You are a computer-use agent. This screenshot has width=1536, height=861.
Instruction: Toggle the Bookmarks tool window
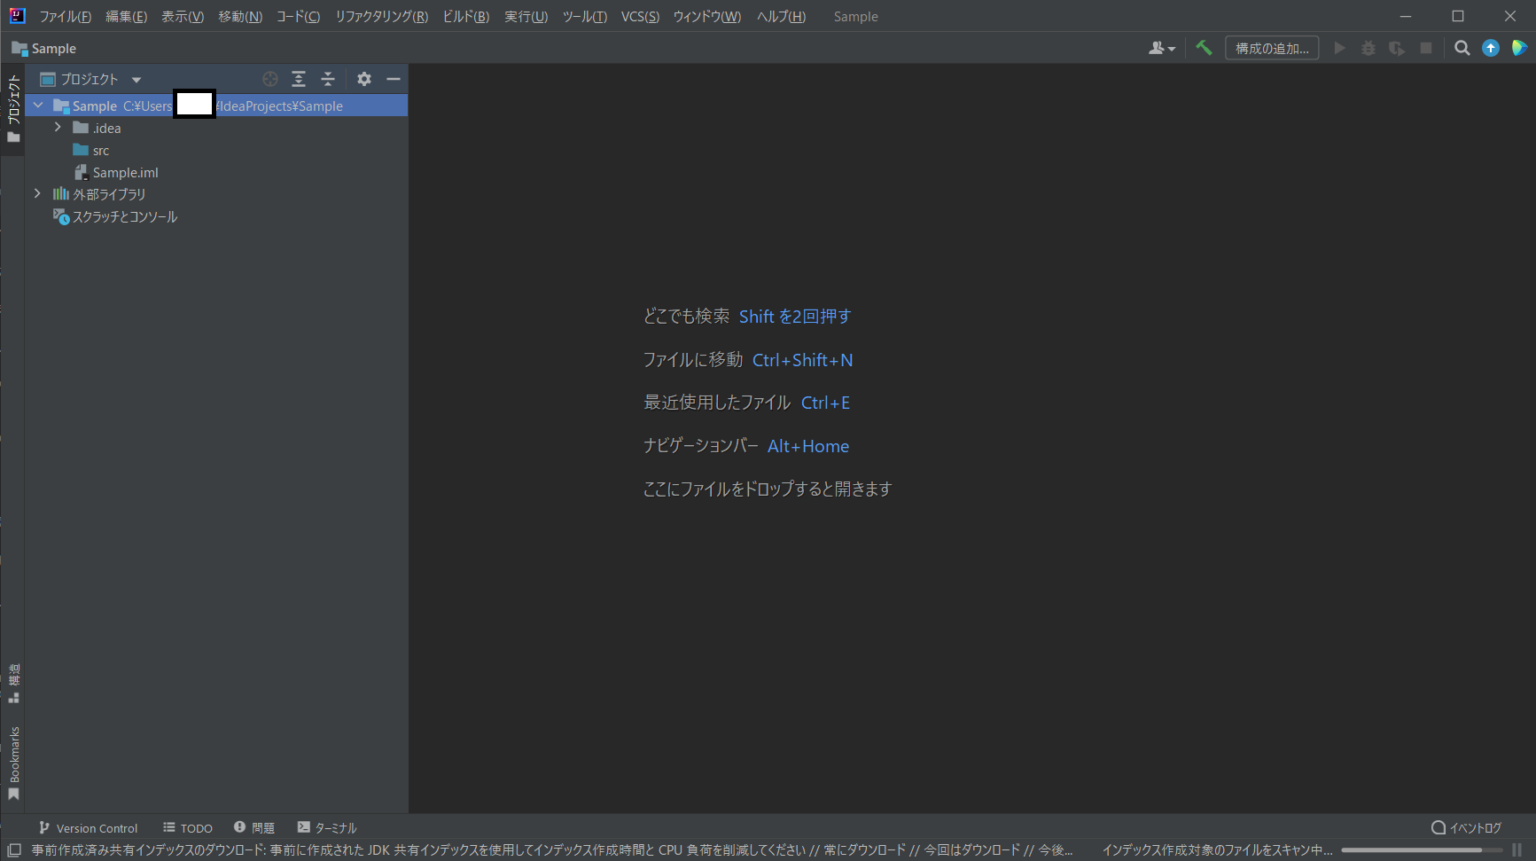pyautogui.click(x=13, y=758)
